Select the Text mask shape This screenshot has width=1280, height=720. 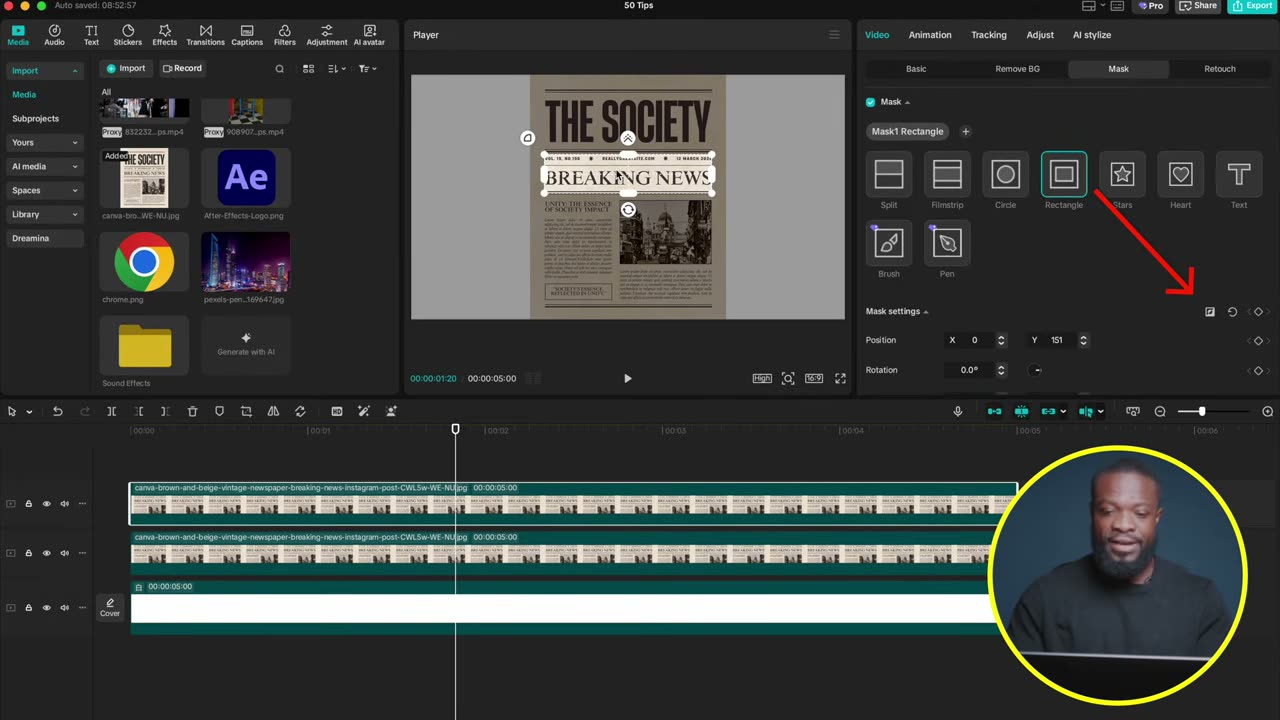pyautogui.click(x=1239, y=175)
